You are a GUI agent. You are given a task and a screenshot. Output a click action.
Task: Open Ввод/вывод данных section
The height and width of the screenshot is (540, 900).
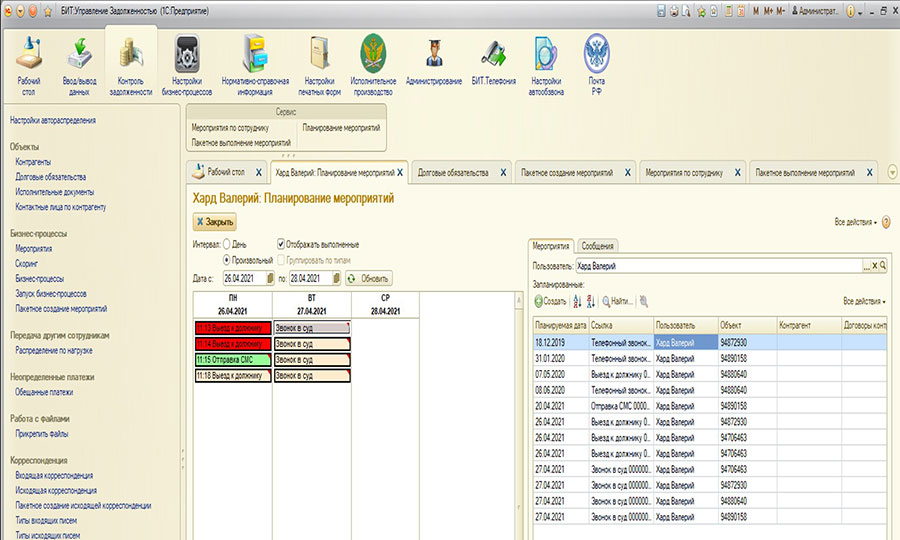tap(80, 54)
